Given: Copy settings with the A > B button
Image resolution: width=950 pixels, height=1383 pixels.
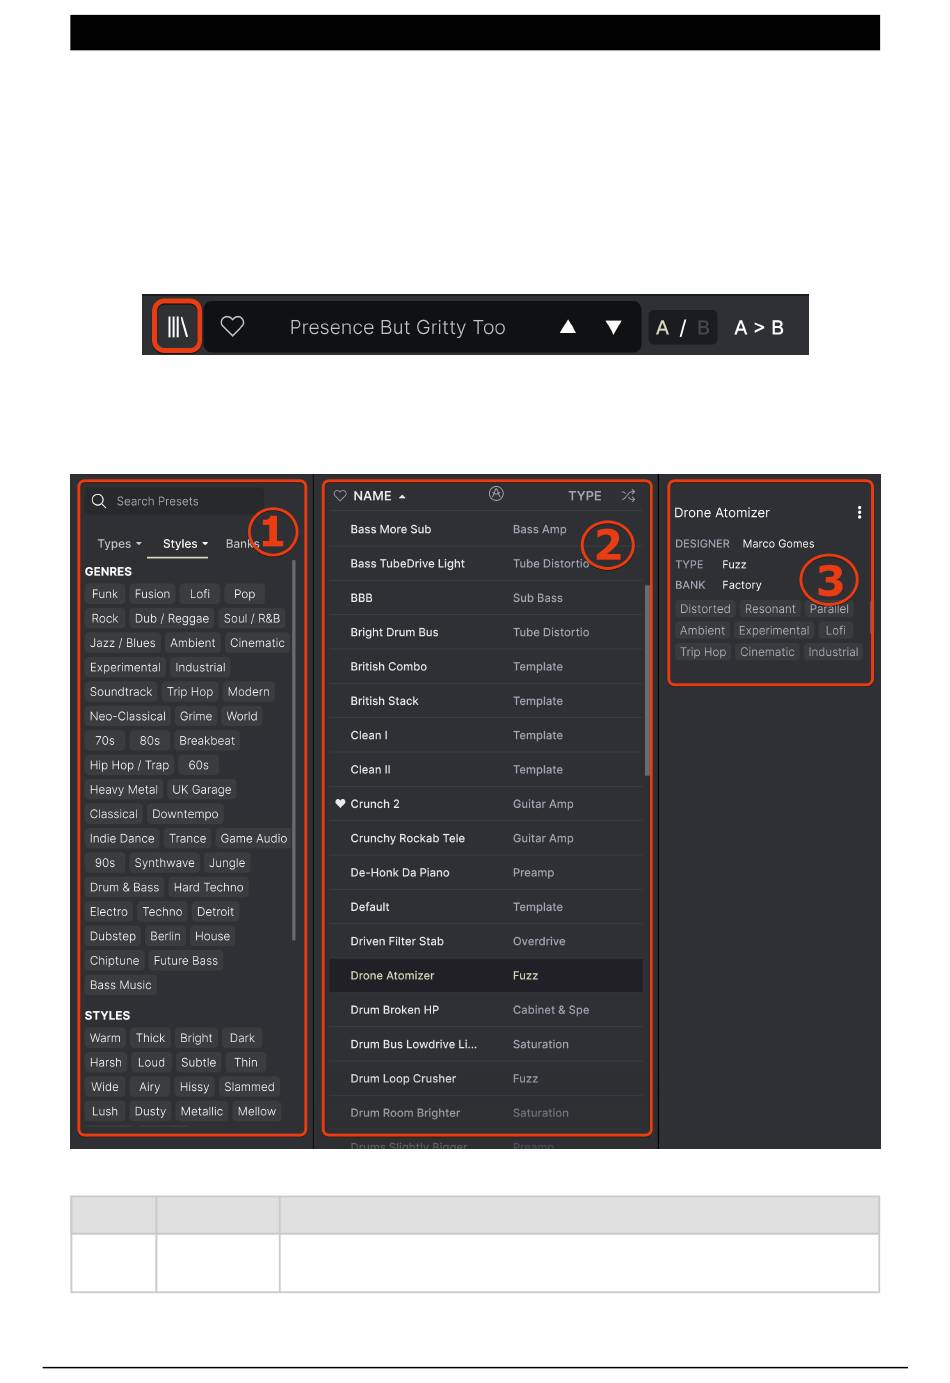Looking at the screenshot, I should pyautogui.click(x=758, y=327).
